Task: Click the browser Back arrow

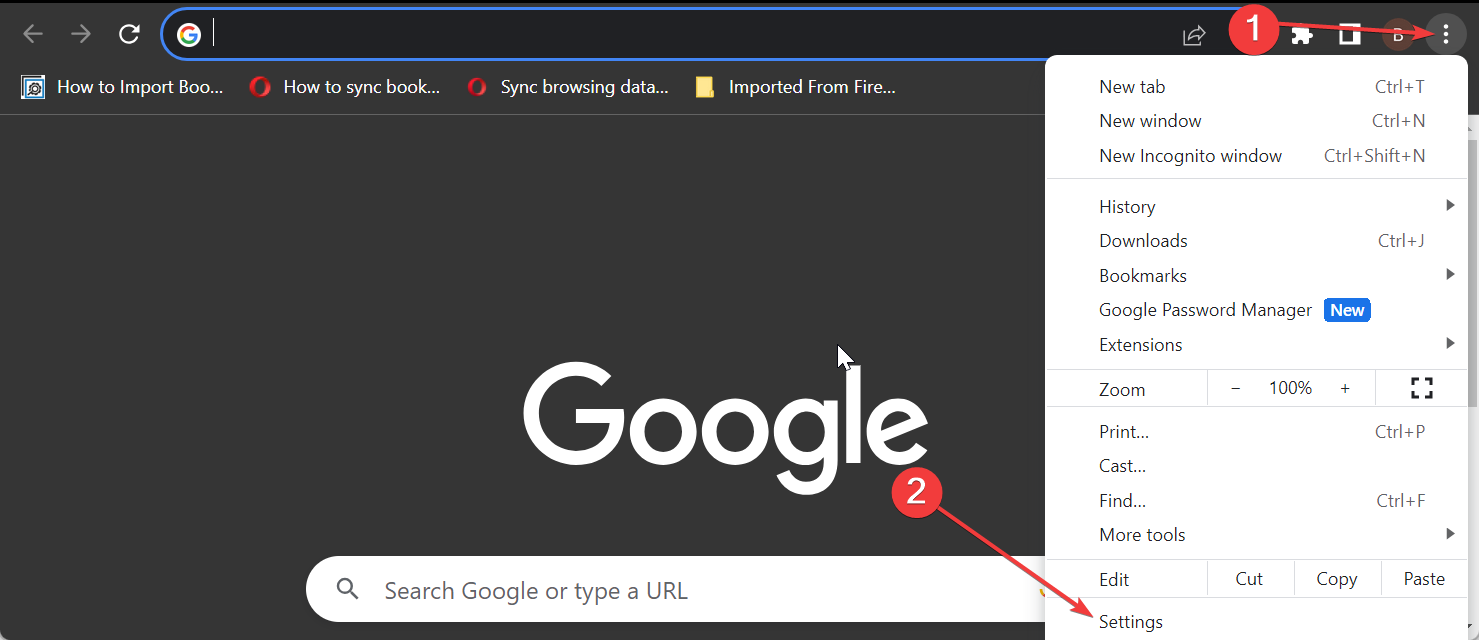Action: (33, 35)
